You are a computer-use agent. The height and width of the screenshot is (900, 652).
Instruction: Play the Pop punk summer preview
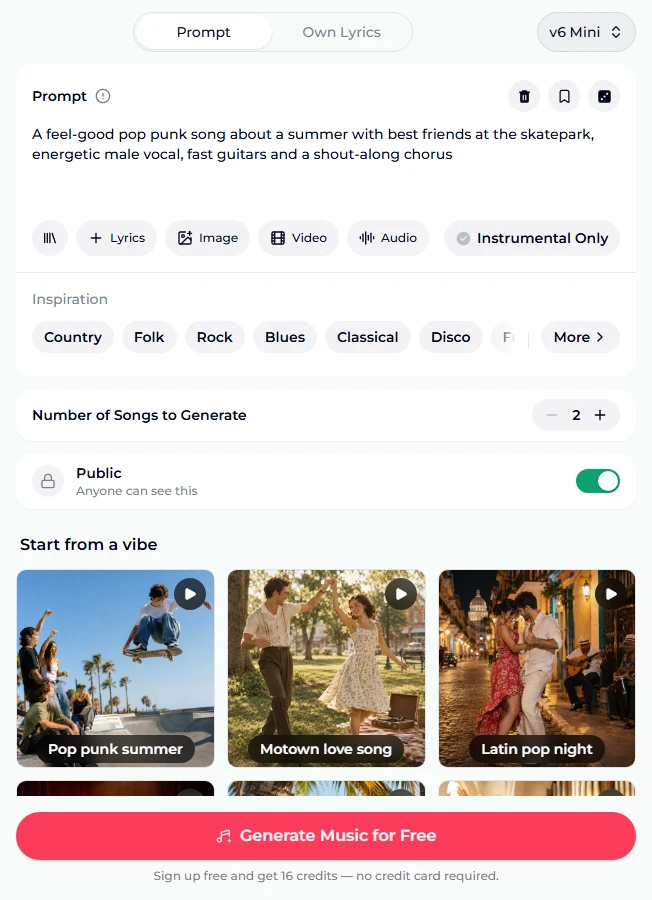pos(190,594)
